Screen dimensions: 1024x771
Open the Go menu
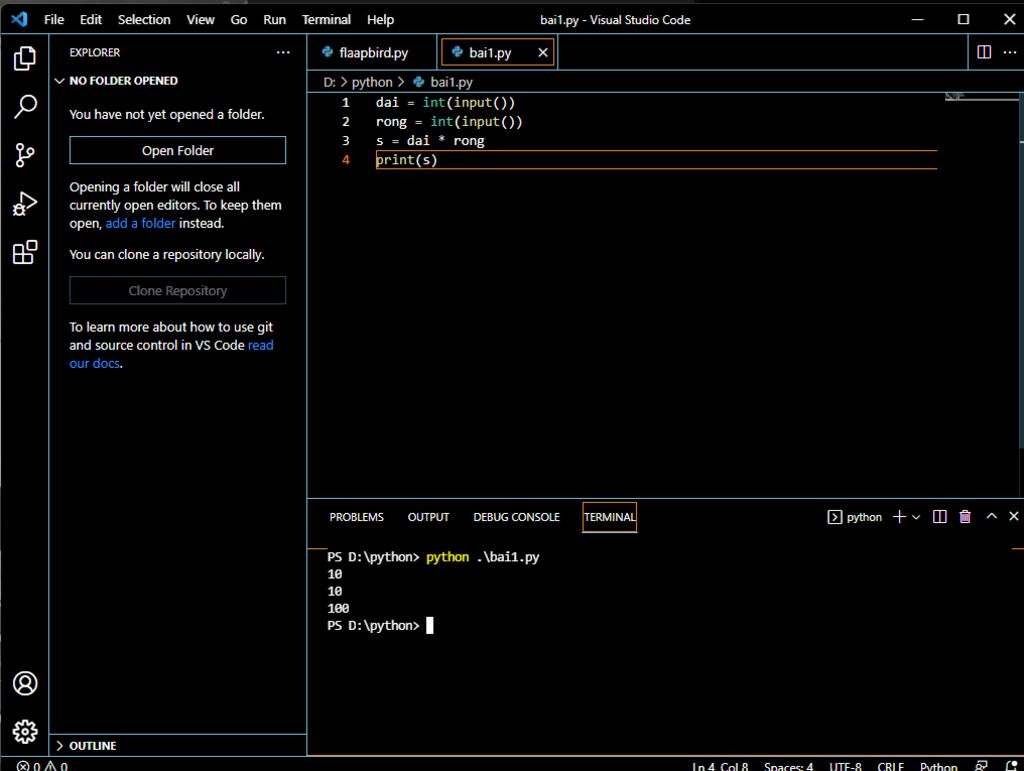(x=238, y=20)
